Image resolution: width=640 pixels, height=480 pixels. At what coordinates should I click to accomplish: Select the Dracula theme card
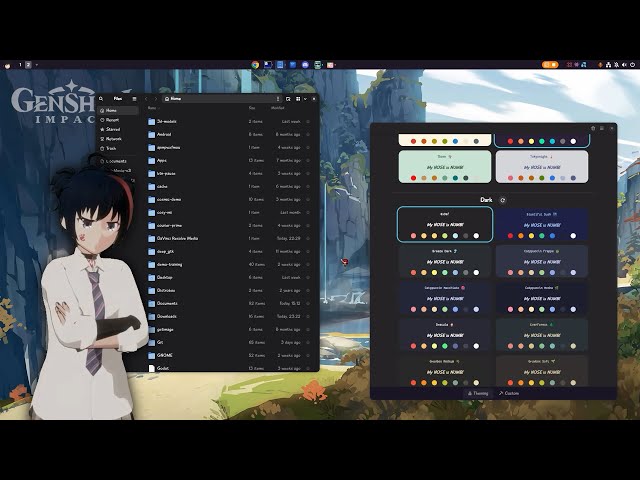tap(445, 335)
